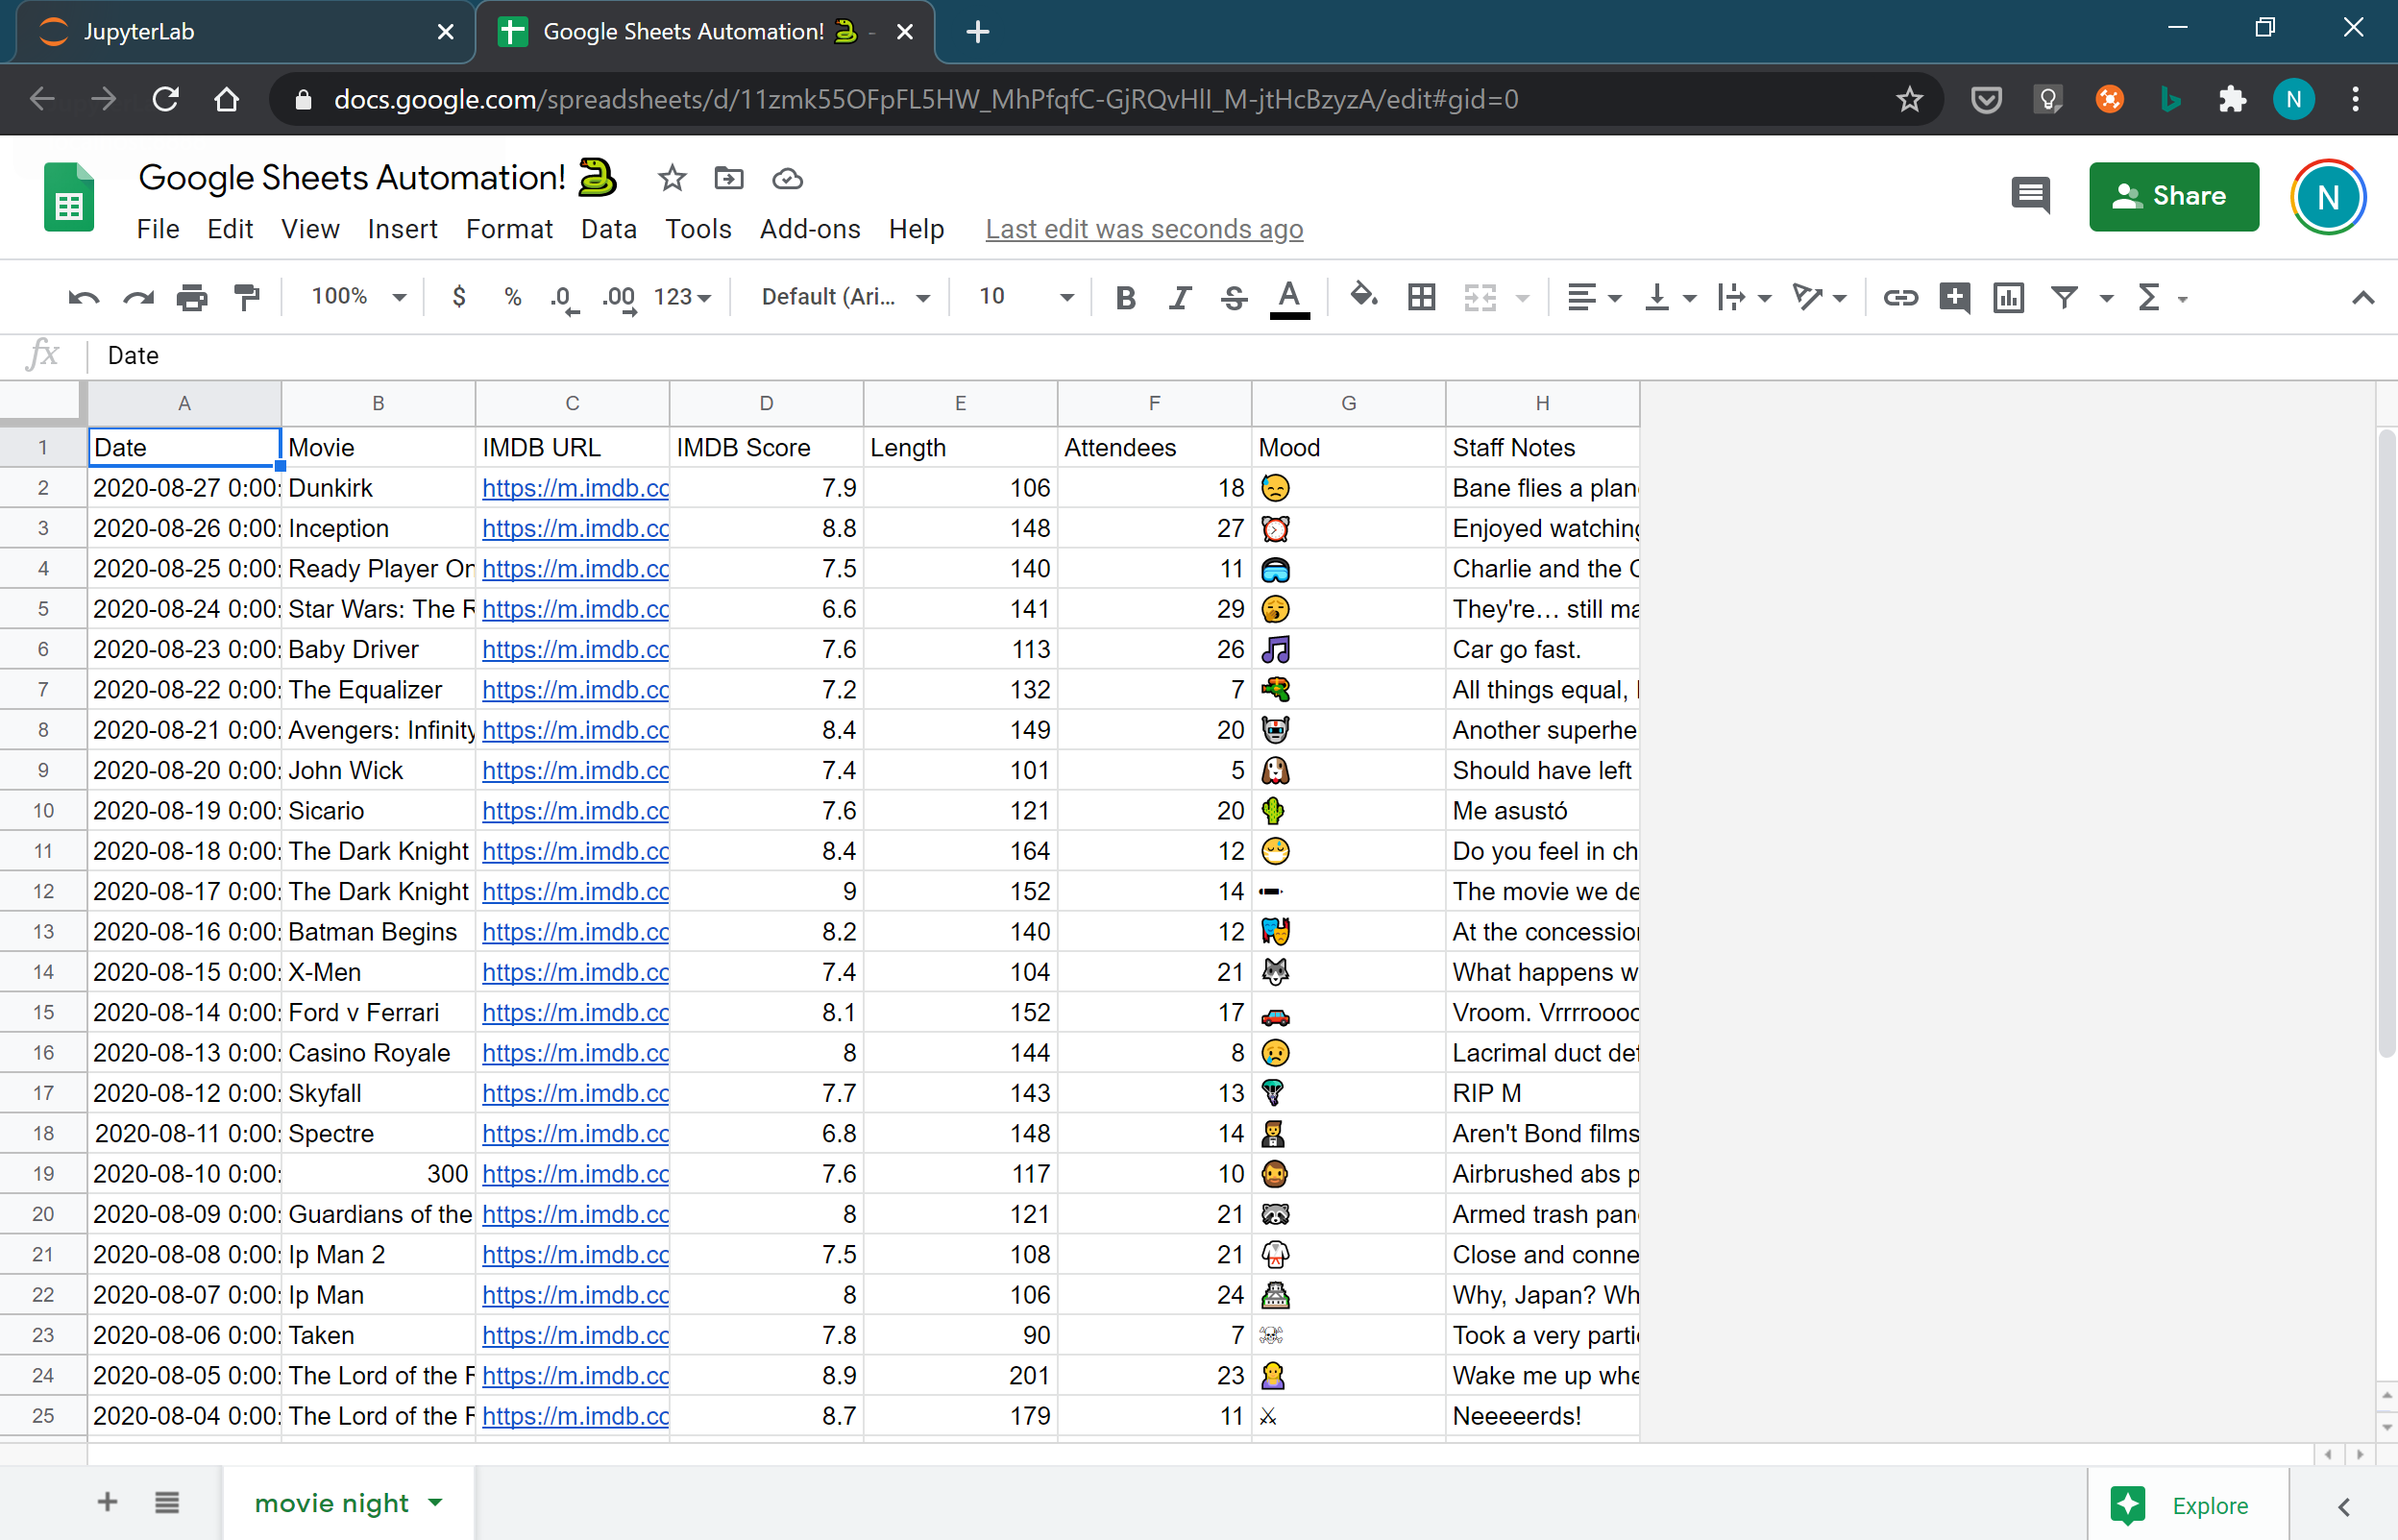Open the 100% zoom dropdown

point(358,297)
